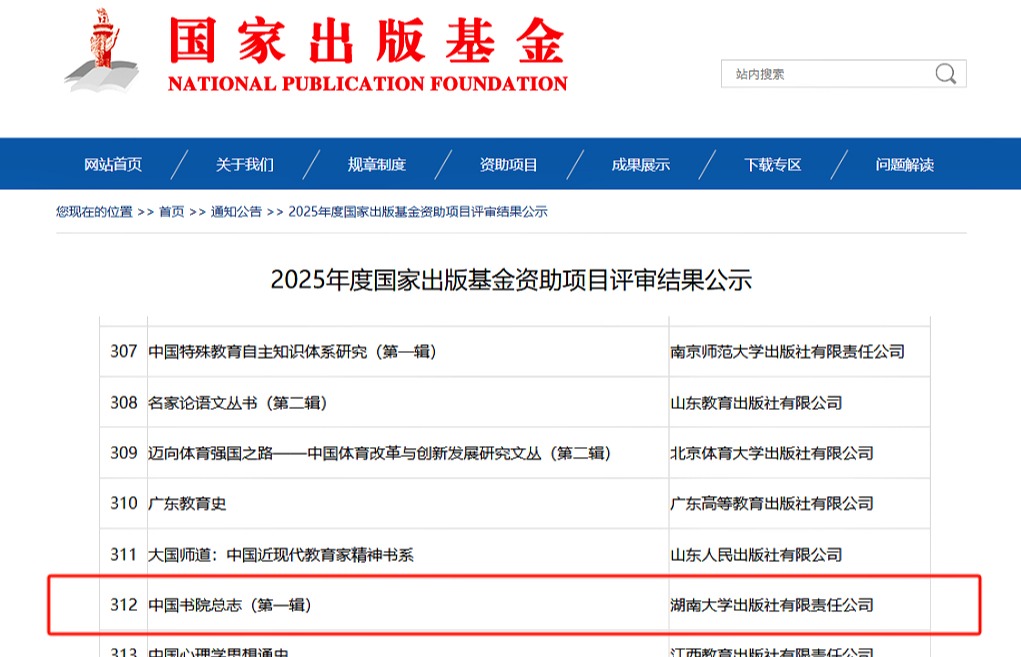Go to 资助项目 in navigation bar

click(508, 165)
